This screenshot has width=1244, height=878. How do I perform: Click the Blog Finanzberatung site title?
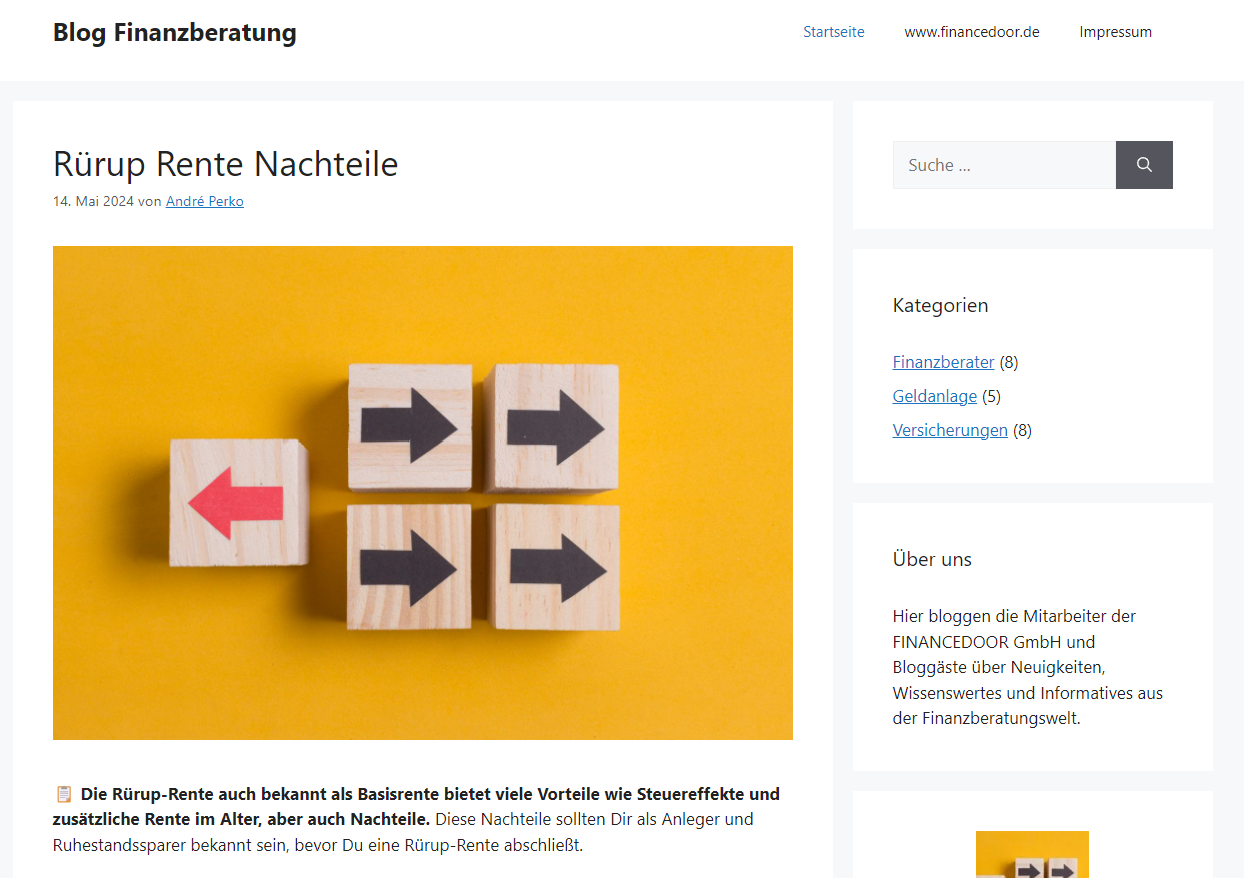(174, 33)
